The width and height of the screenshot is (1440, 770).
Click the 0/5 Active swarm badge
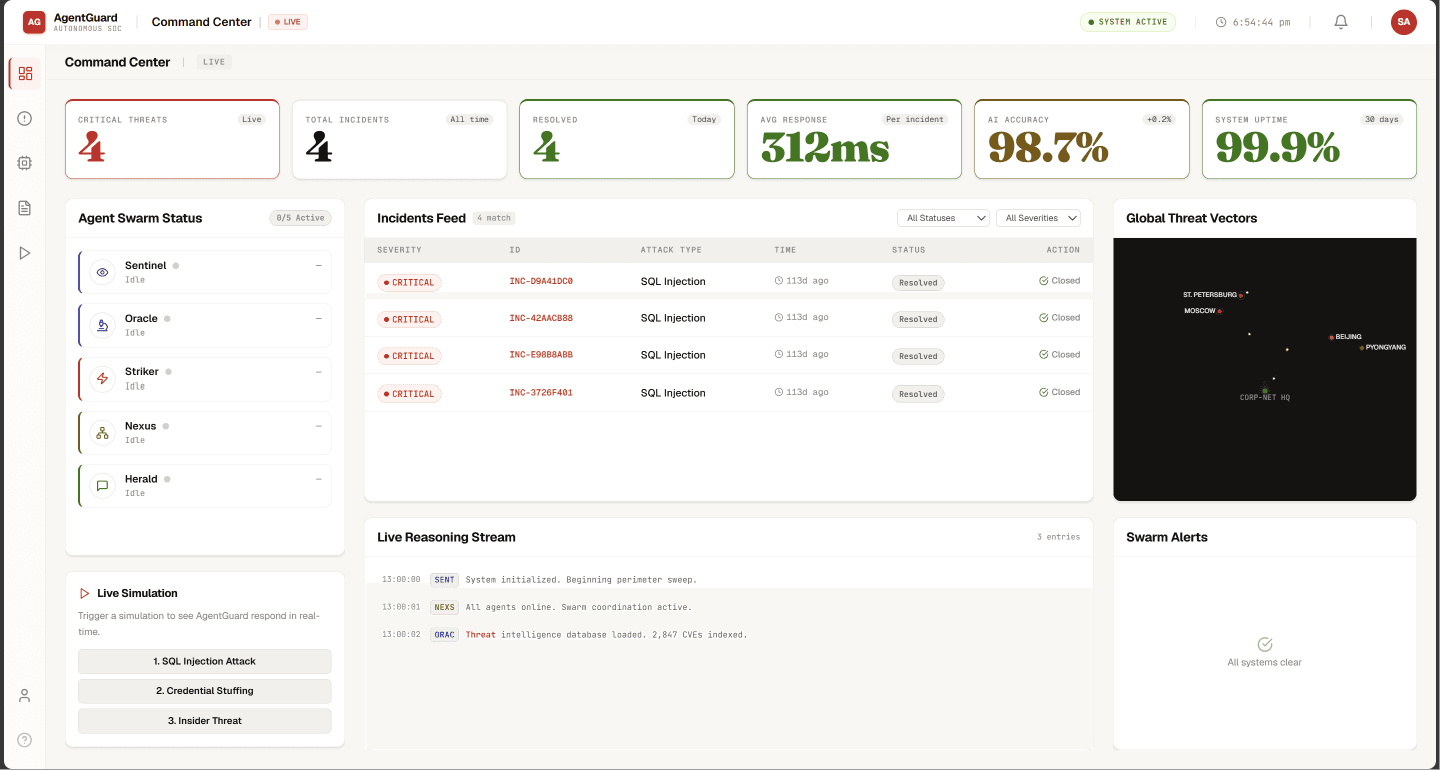click(301, 218)
